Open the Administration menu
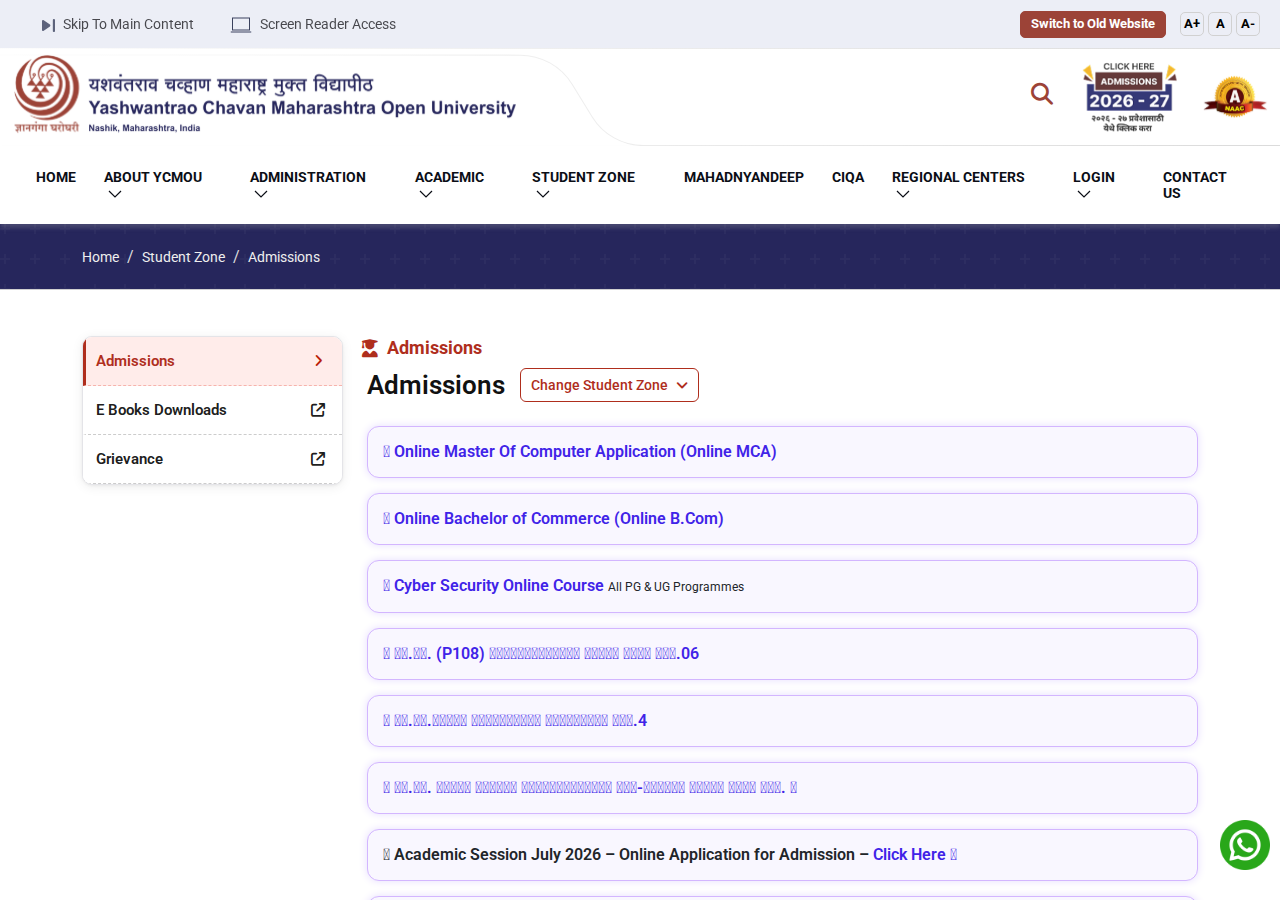1280x900 pixels. [308, 177]
